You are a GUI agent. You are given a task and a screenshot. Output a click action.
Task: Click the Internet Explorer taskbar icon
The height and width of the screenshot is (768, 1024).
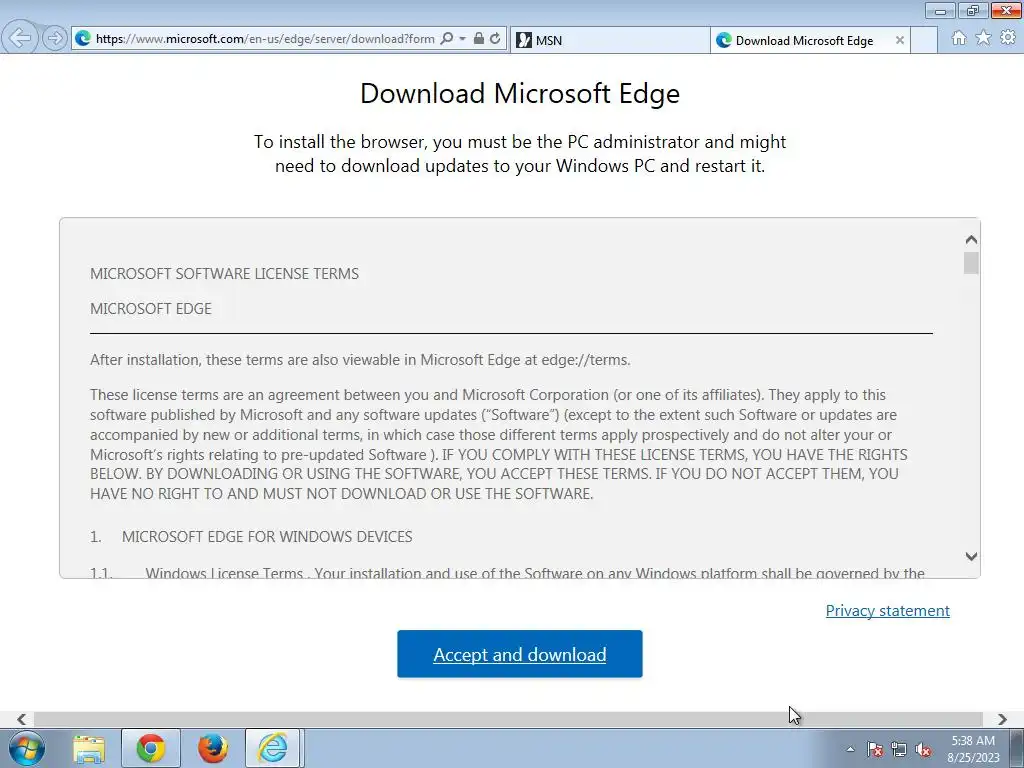click(272, 748)
